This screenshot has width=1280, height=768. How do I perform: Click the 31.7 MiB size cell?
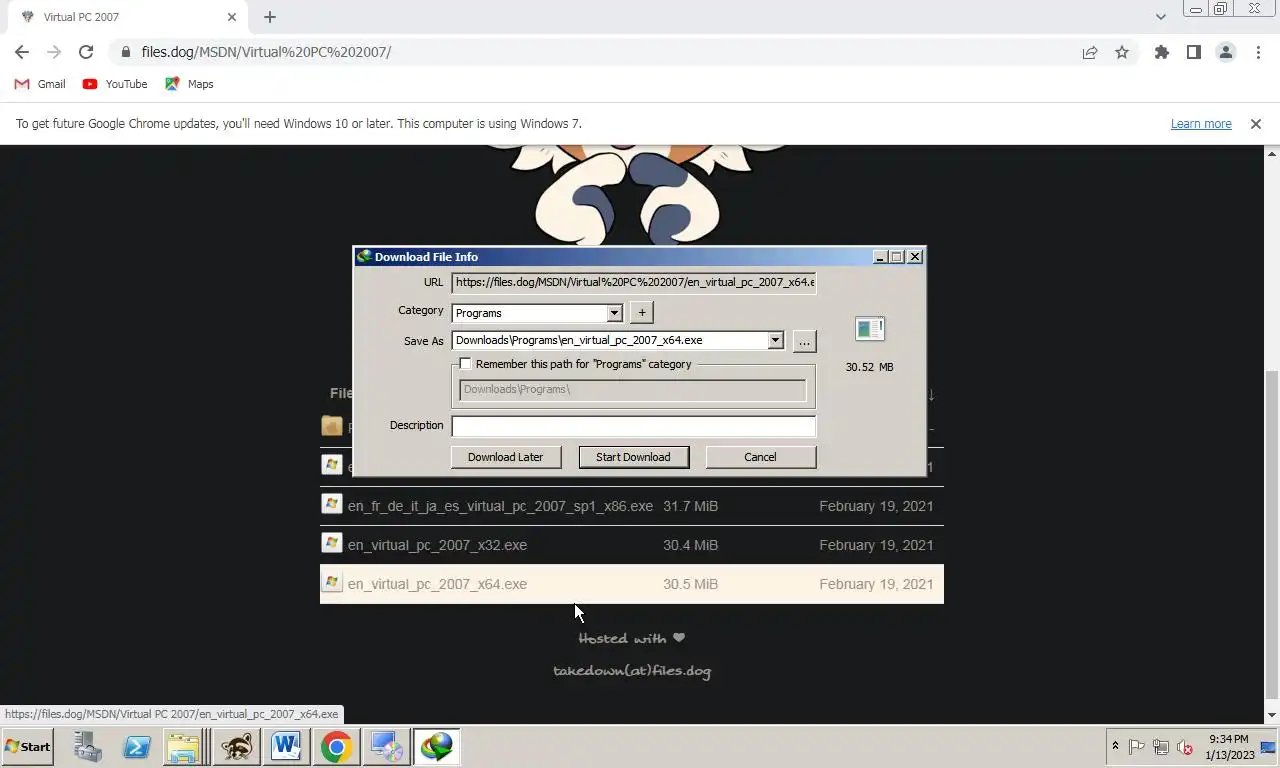(x=690, y=506)
